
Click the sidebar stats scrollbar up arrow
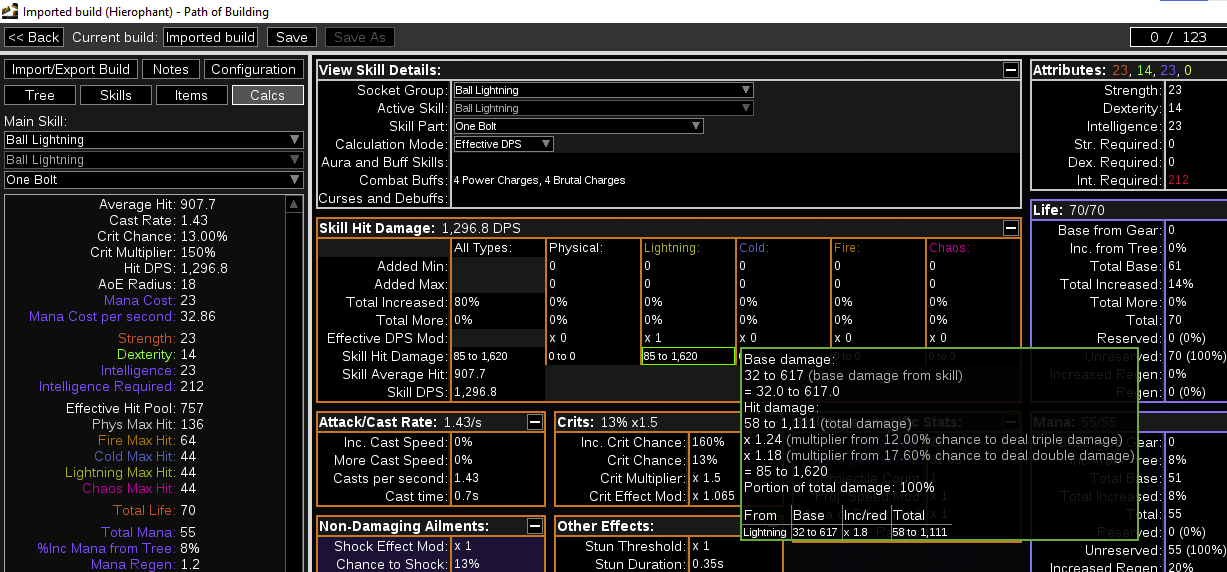294,204
